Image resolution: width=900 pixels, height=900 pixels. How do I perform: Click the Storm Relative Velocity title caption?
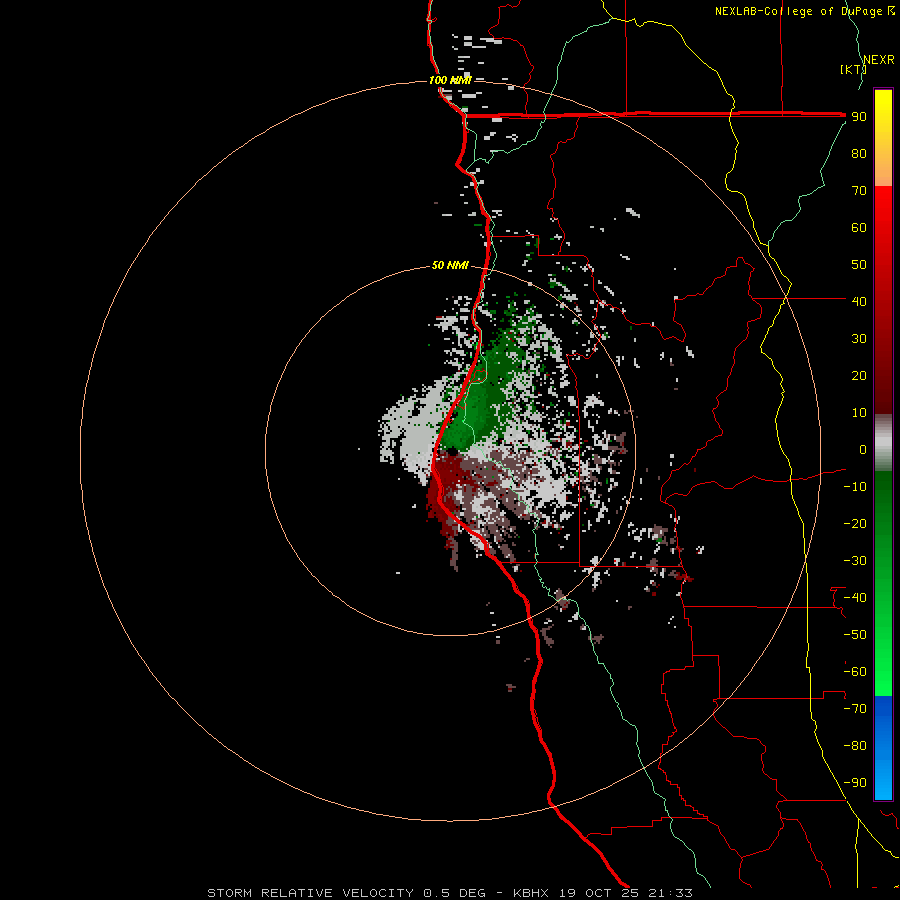[x=449, y=893]
